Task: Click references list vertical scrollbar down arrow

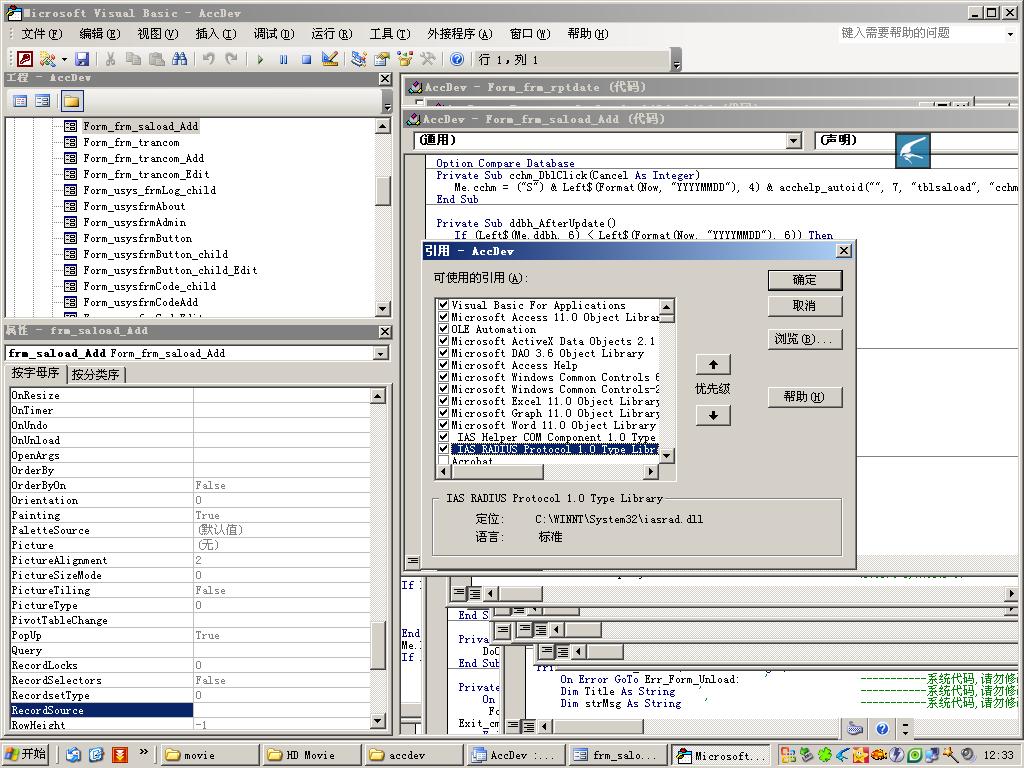Action: click(x=667, y=456)
